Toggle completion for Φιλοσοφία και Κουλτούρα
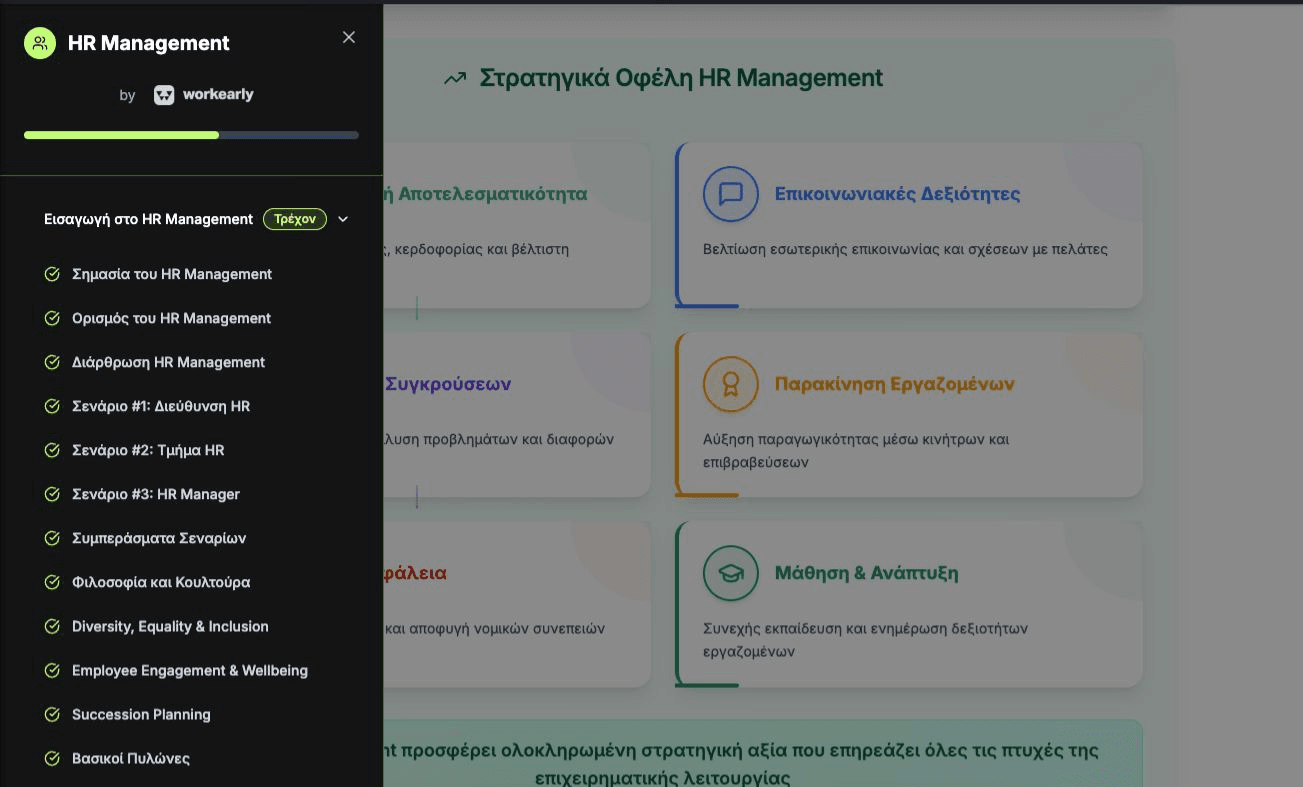 coord(52,582)
